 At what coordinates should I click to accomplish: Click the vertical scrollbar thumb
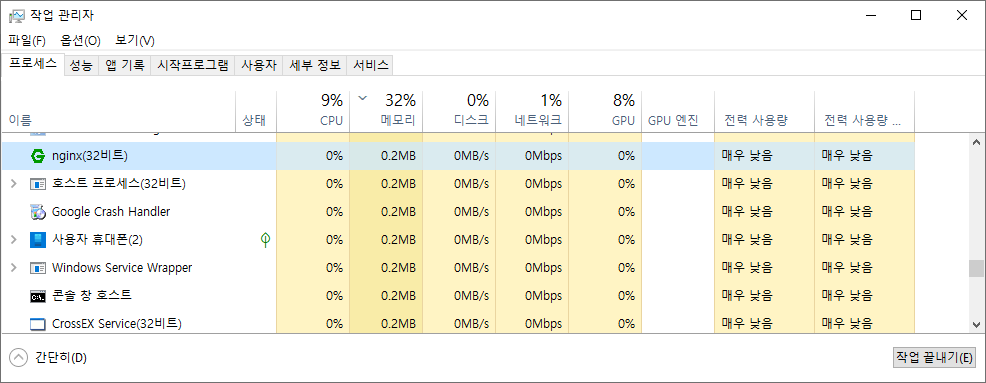click(x=976, y=269)
